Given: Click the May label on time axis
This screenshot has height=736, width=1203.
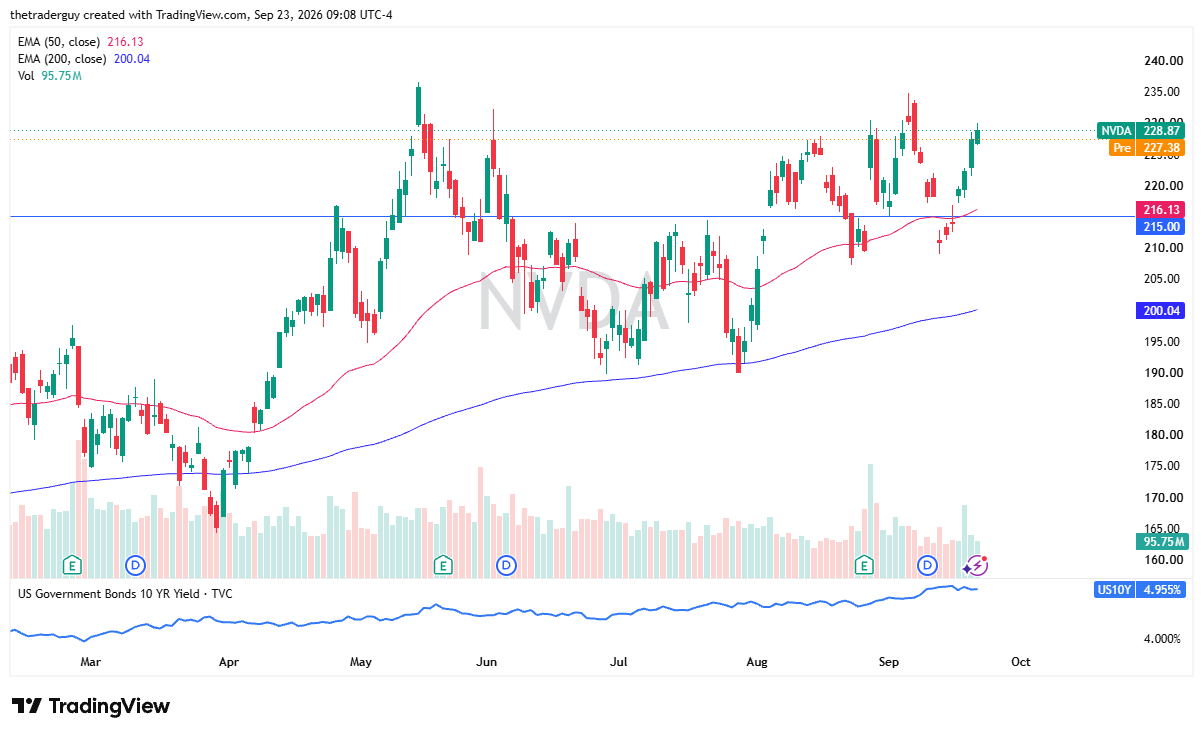Looking at the screenshot, I should 361,661.
